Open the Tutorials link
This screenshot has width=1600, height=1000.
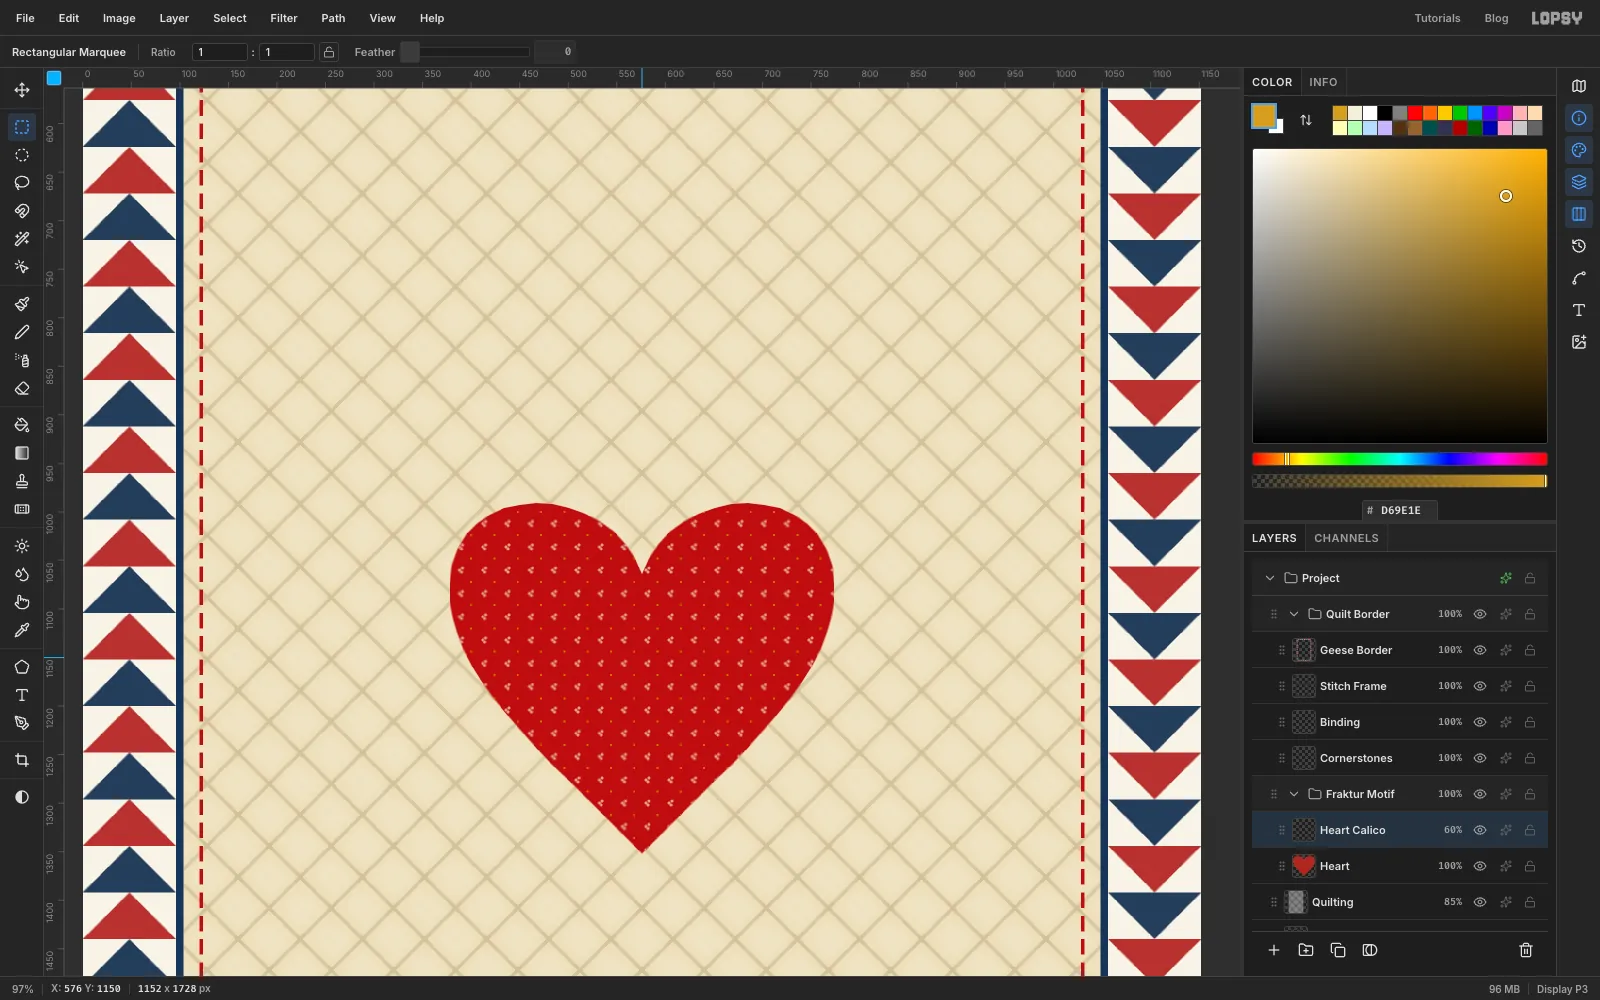[x=1437, y=18]
